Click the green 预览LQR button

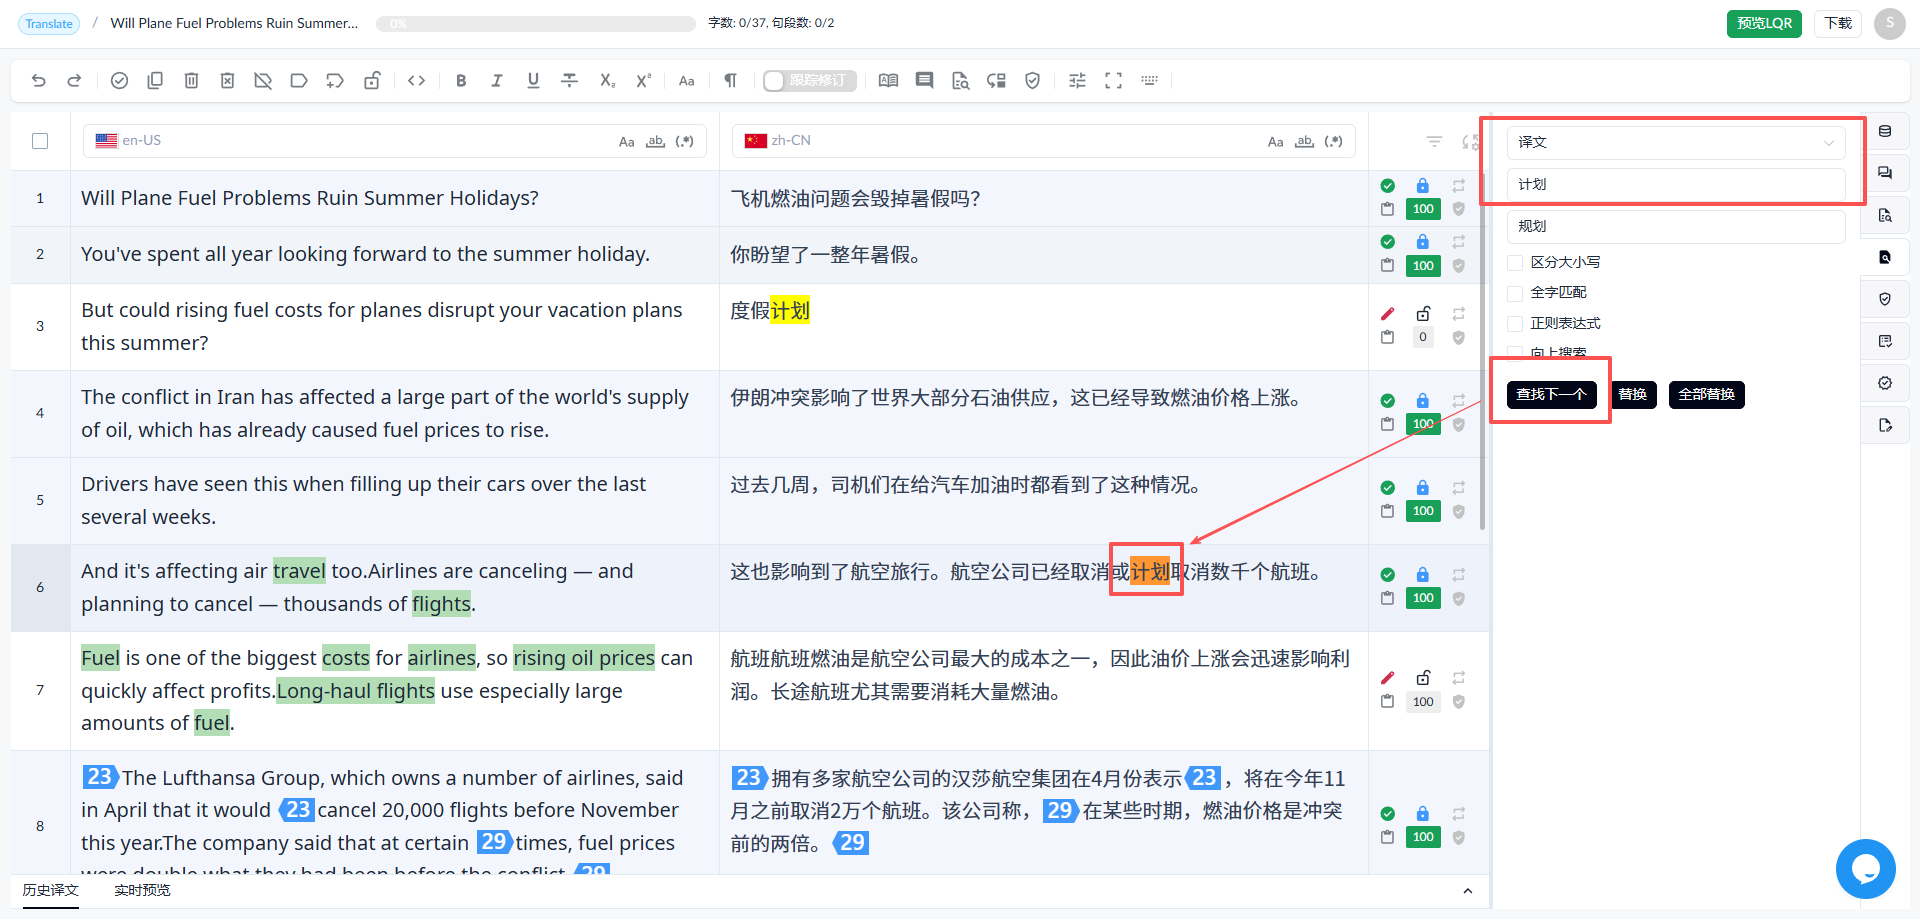pyautogui.click(x=1764, y=23)
